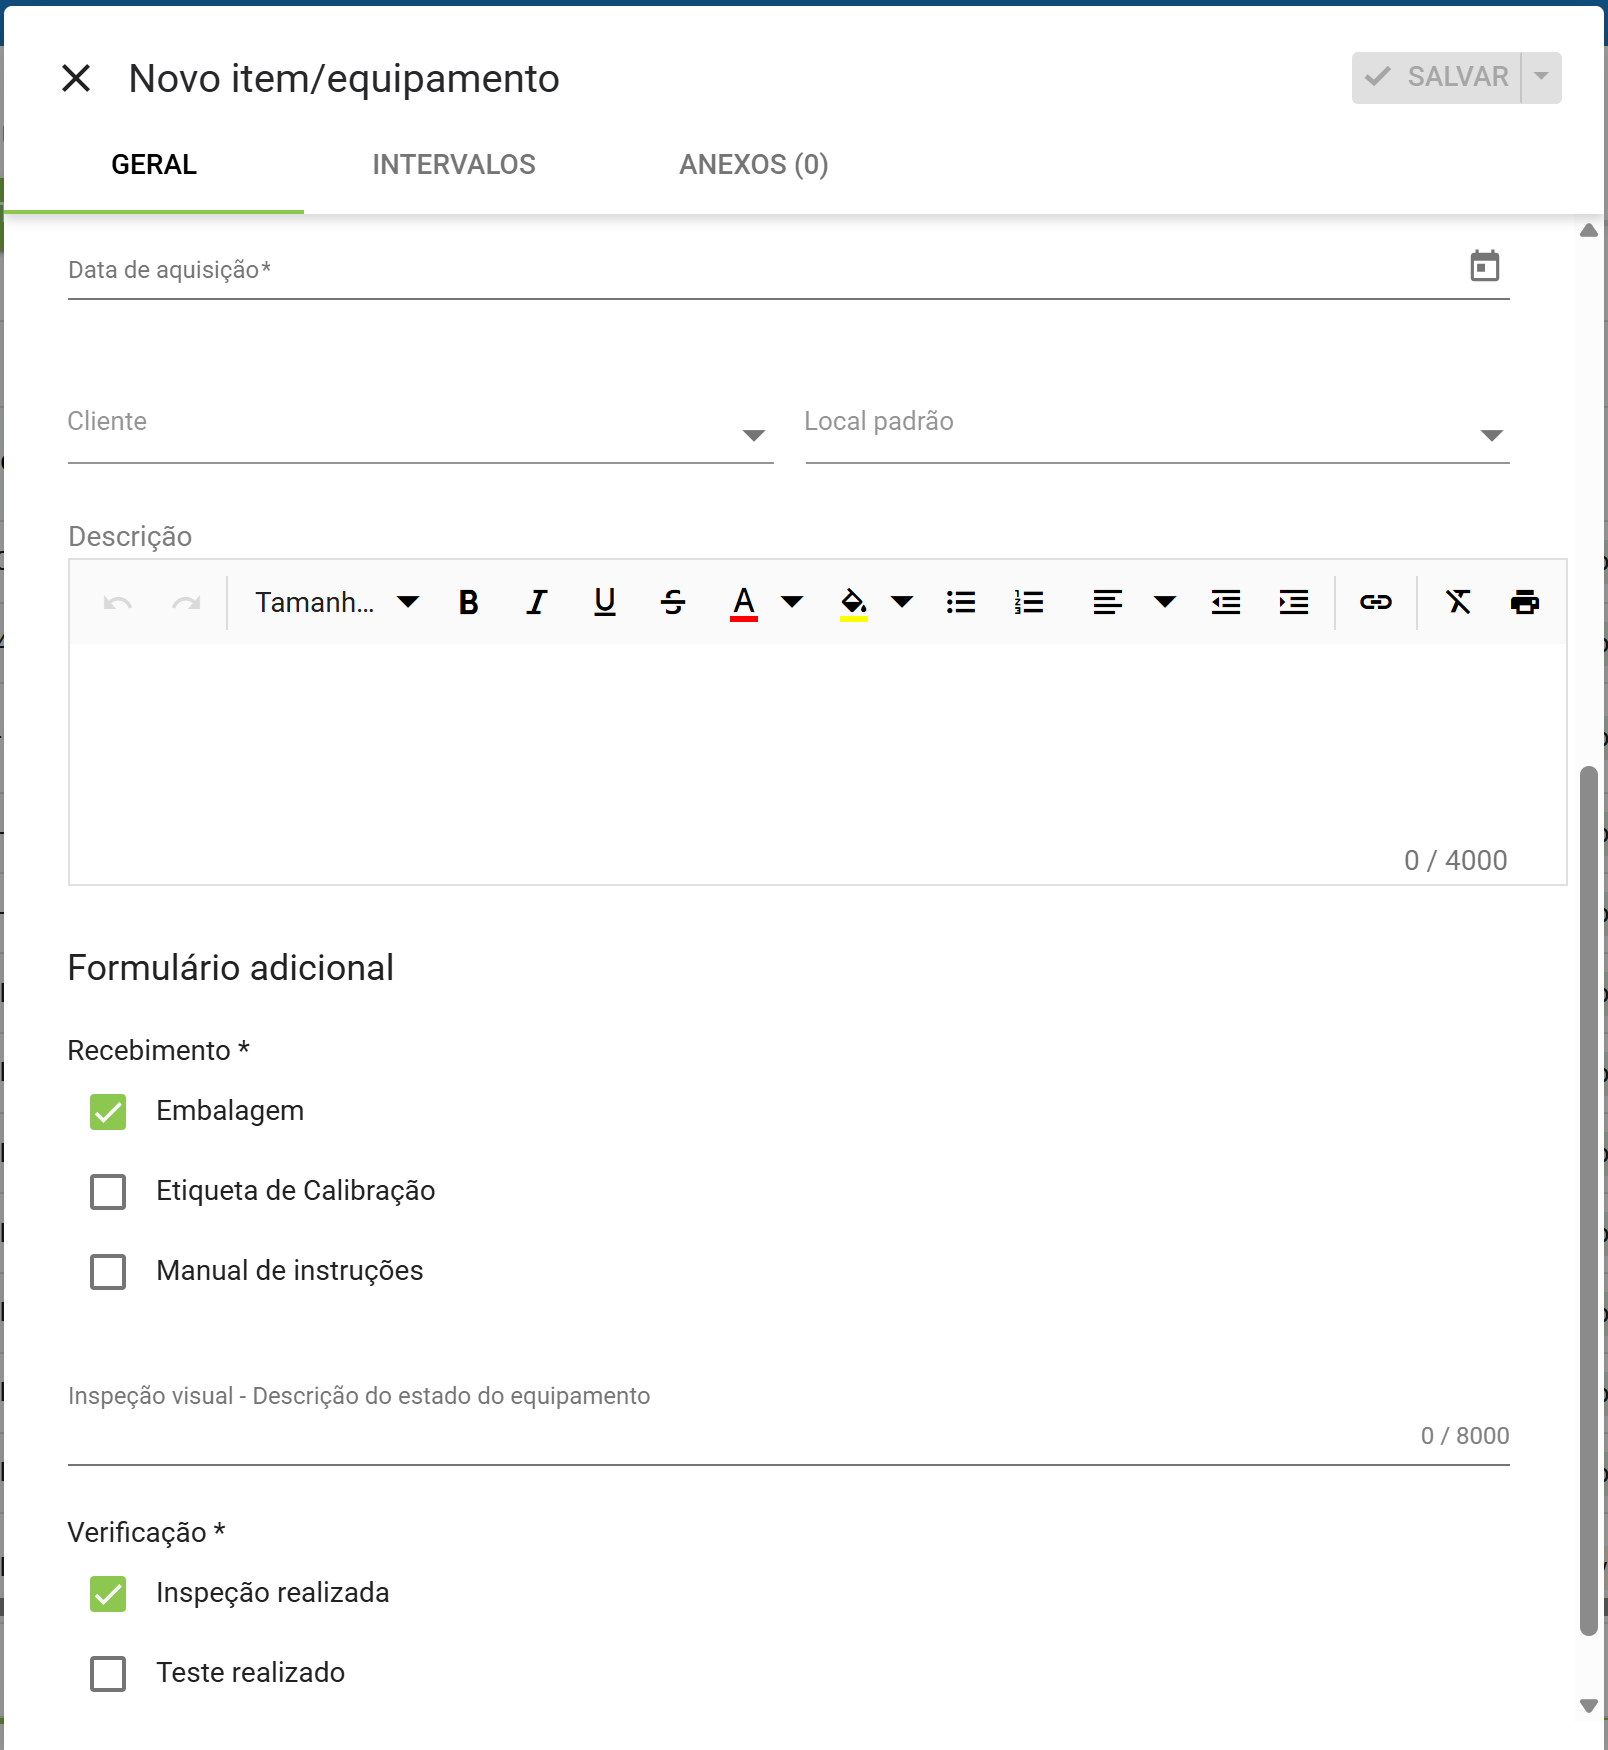Open the Tamanho font size dropdown
This screenshot has height=1750, width=1608.
[x=337, y=602]
